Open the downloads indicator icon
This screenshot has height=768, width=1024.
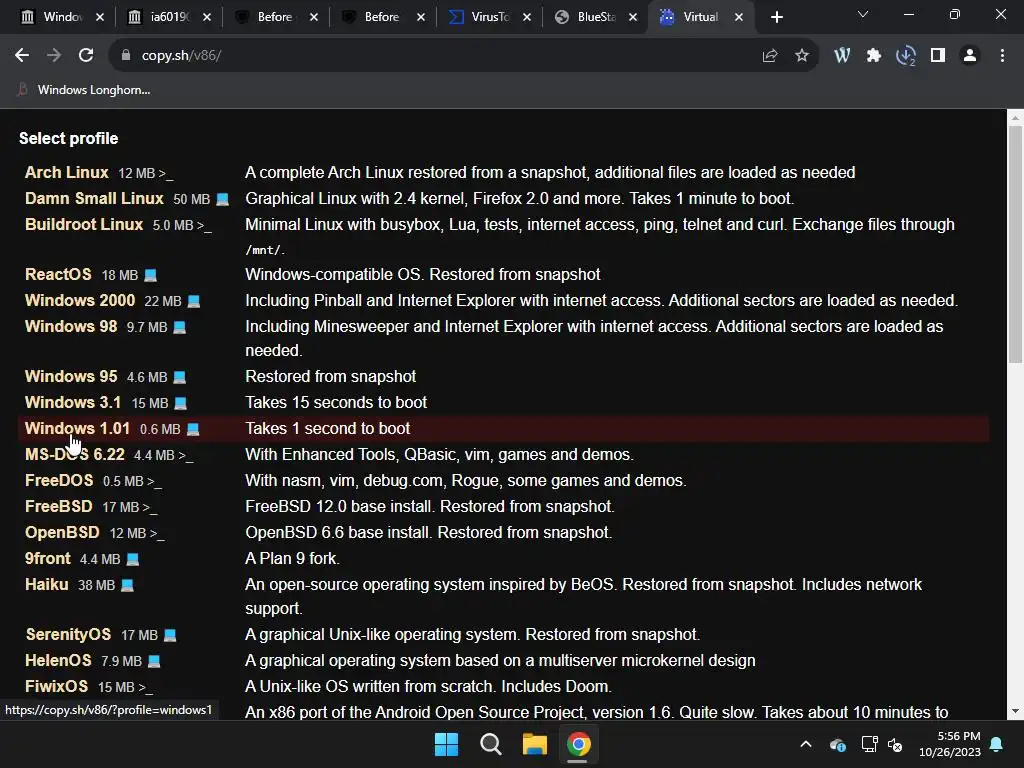[x=906, y=56]
